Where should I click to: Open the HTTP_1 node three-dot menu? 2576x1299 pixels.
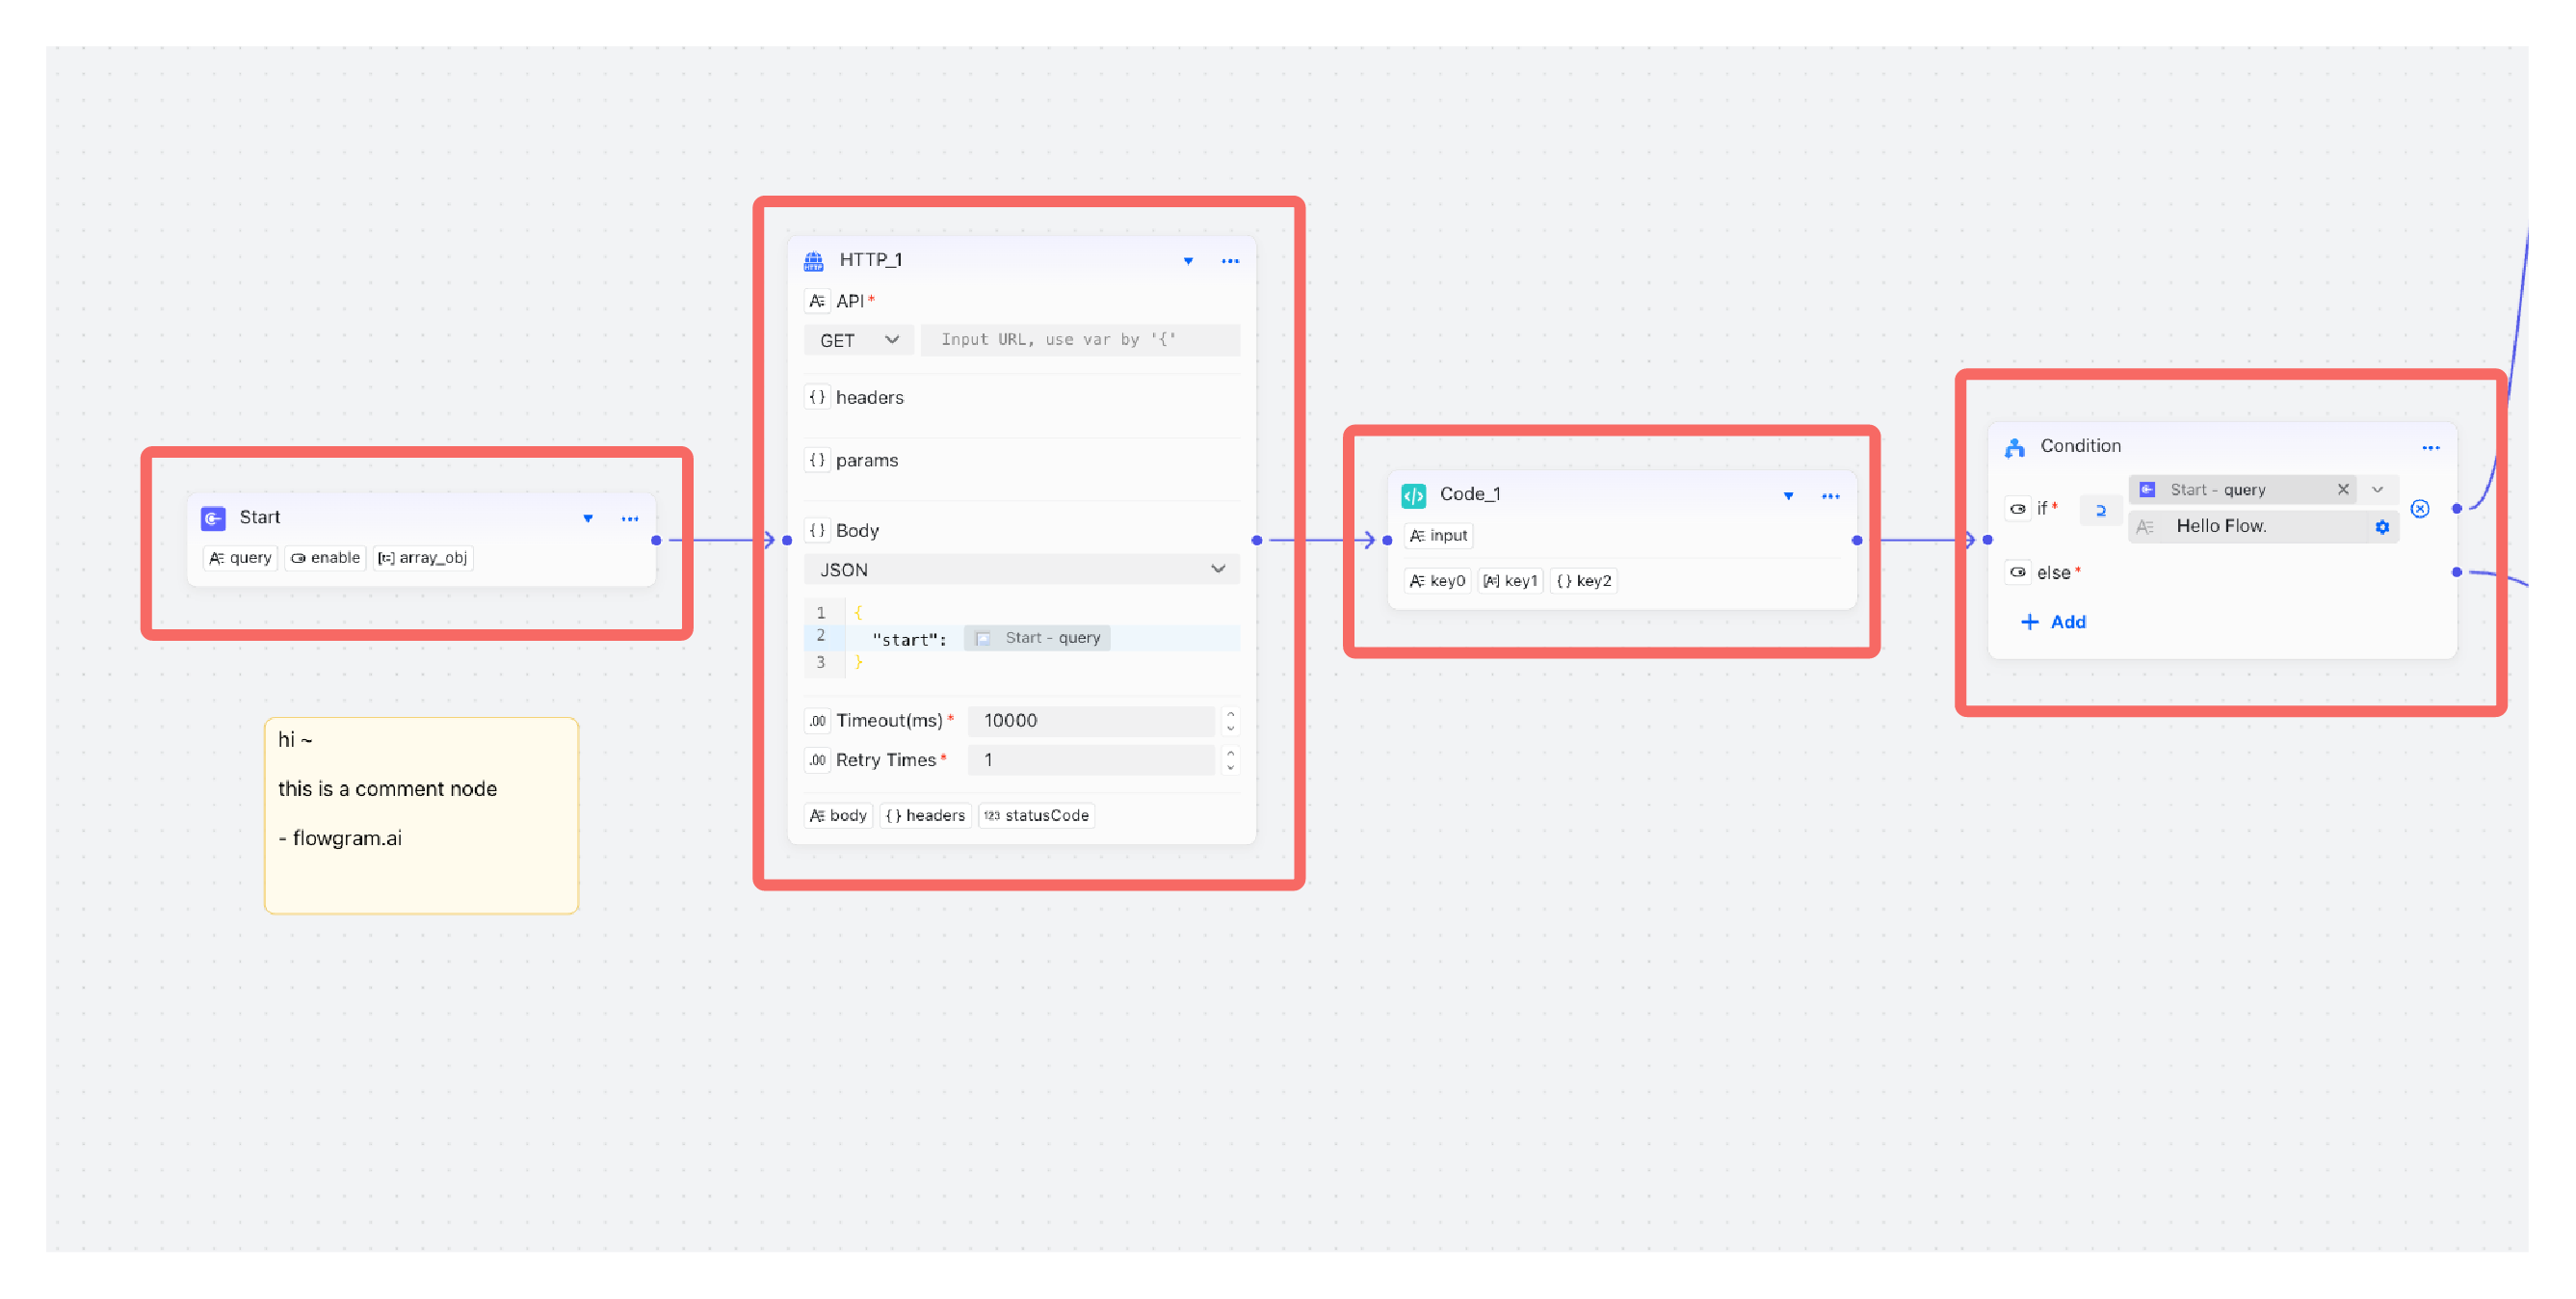pyautogui.click(x=1229, y=261)
